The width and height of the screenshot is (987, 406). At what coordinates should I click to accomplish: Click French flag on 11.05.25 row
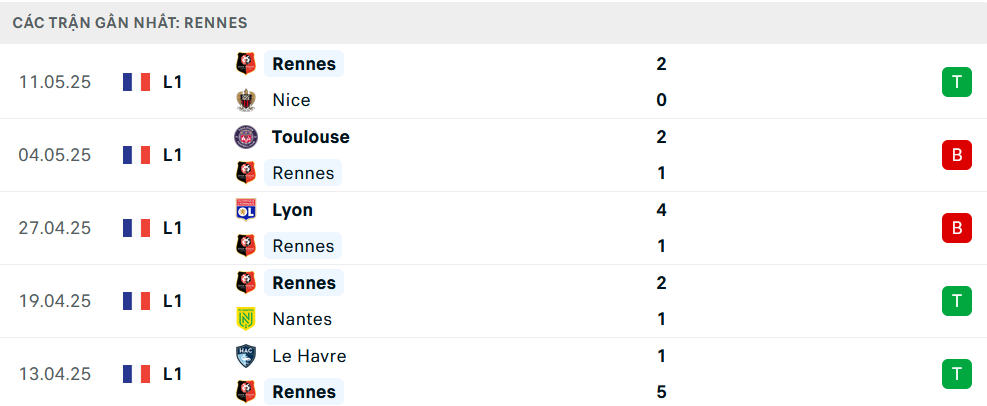137,82
